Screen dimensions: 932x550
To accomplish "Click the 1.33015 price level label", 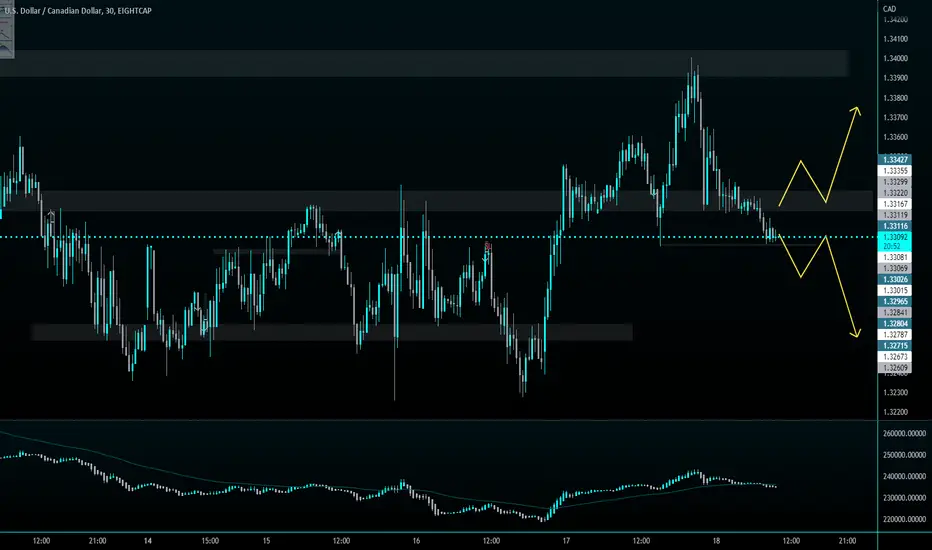I will [895, 291].
